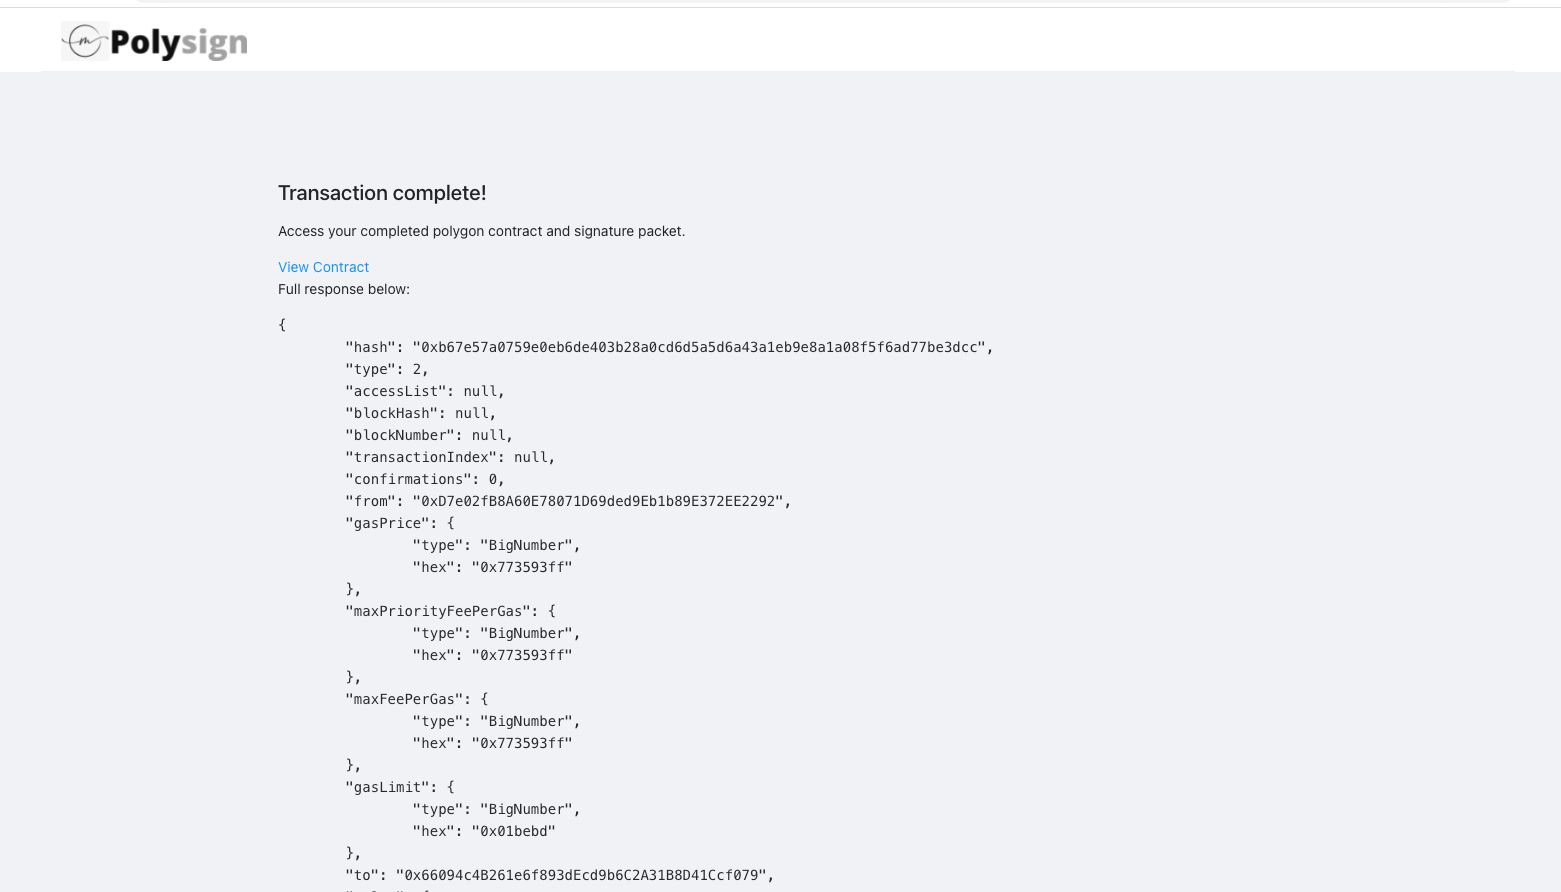Click the maxFeePerGas hex '0x773593ff' value

[522, 743]
